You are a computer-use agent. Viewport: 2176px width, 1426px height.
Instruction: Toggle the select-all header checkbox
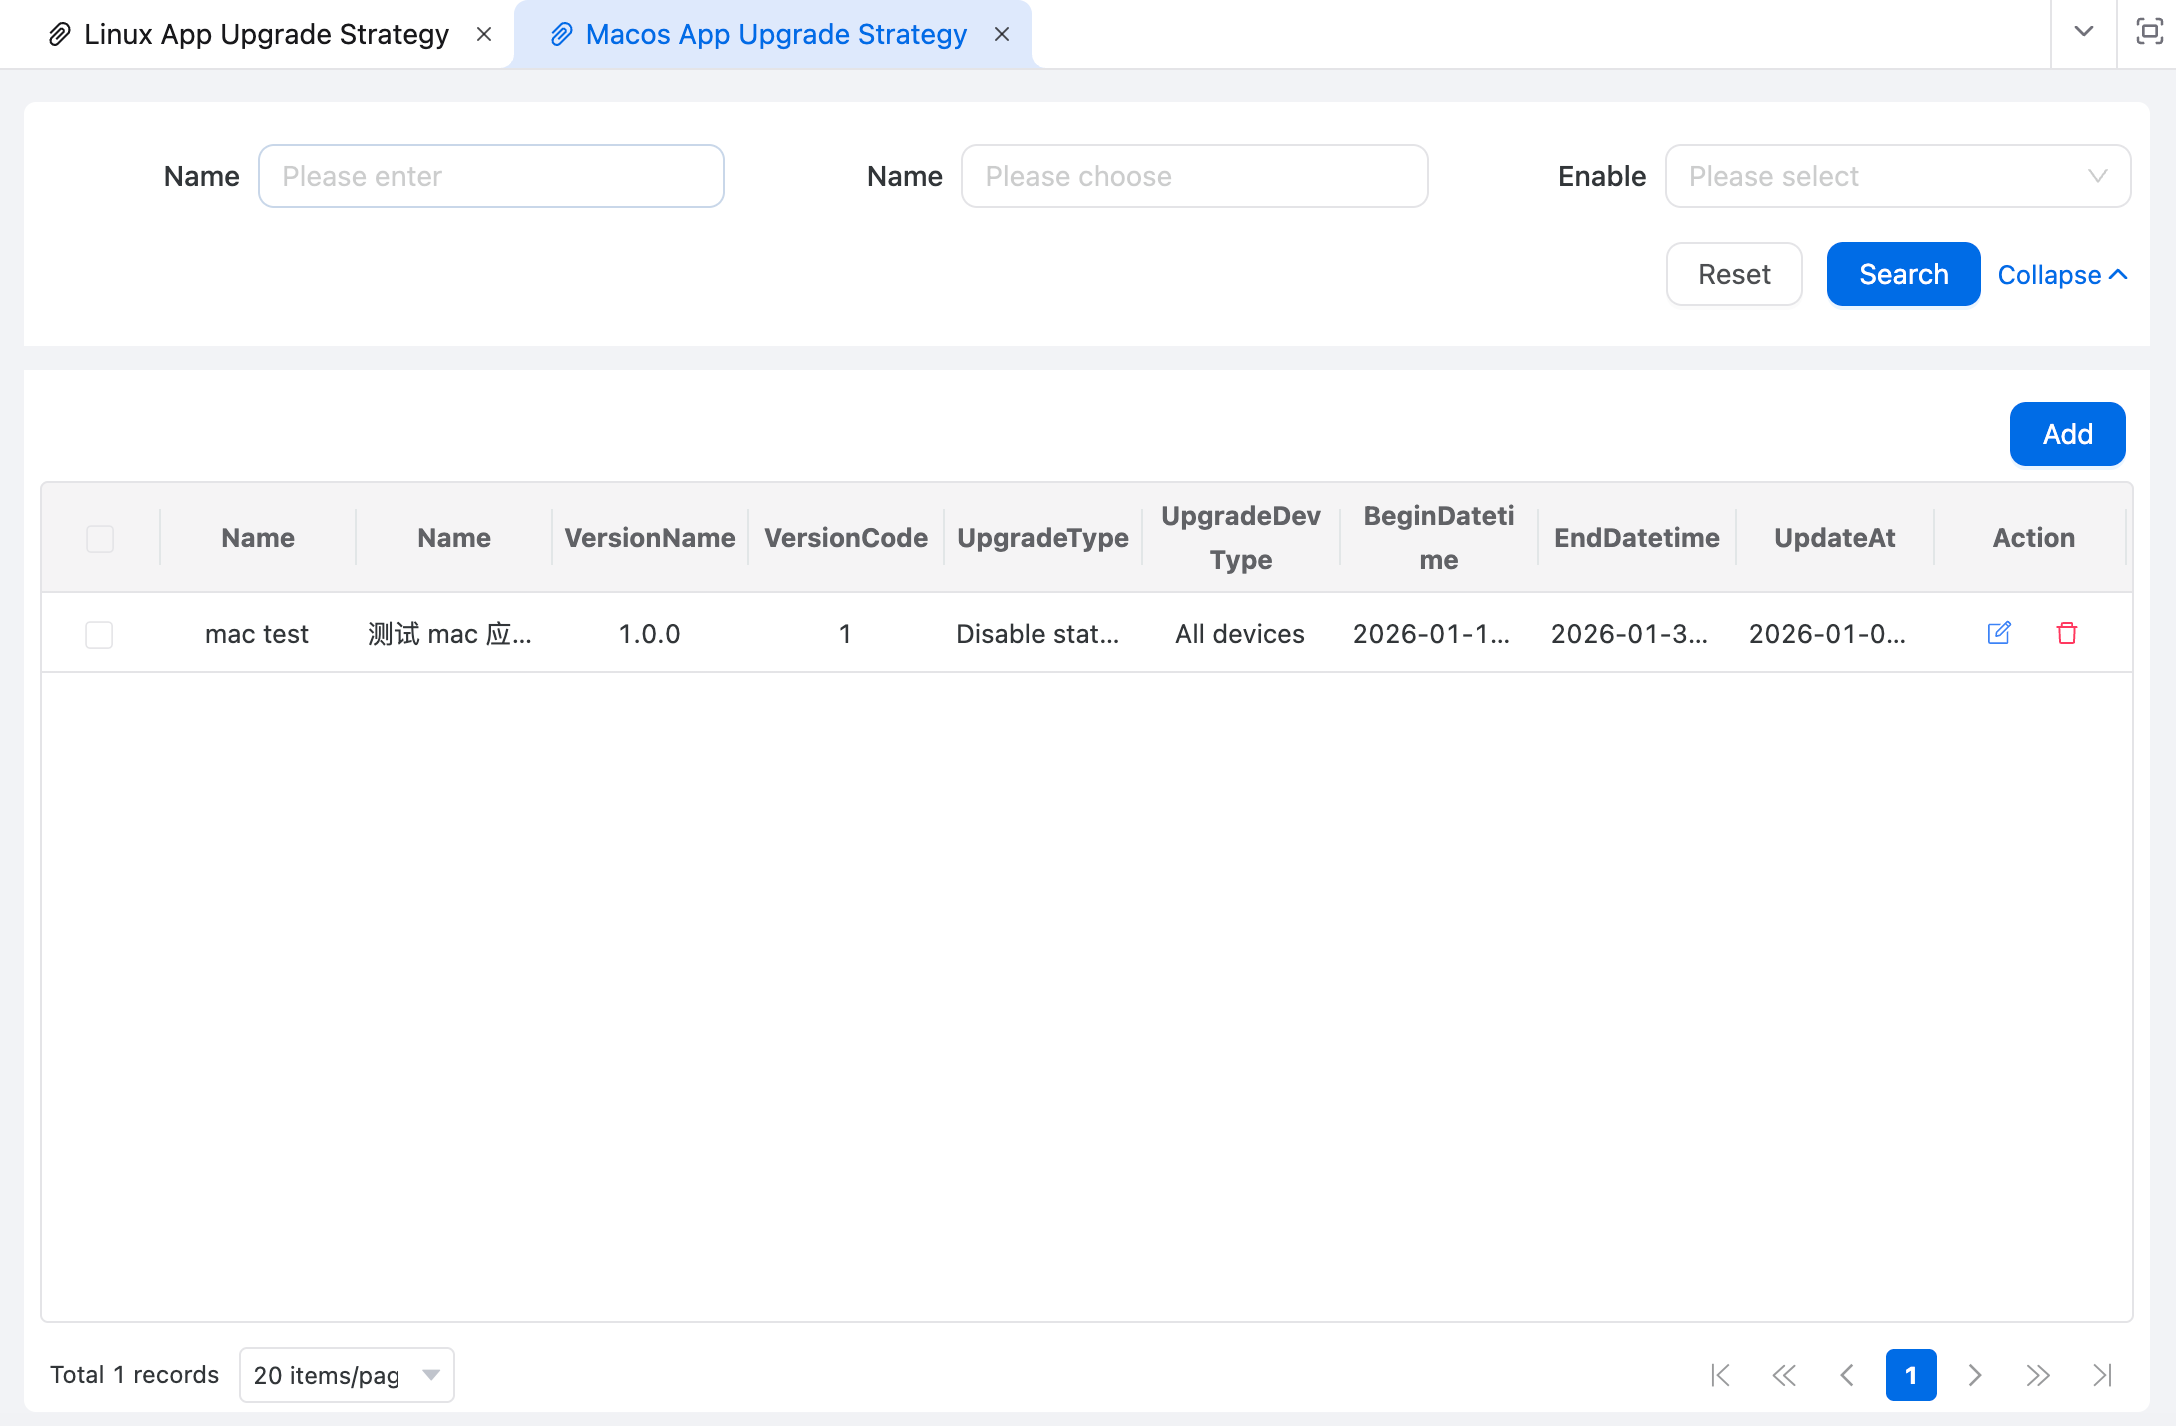tap(100, 538)
